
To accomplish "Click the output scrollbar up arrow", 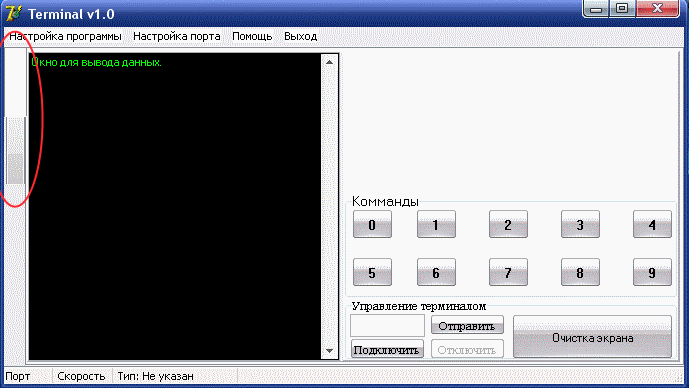I will pyautogui.click(x=330, y=62).
